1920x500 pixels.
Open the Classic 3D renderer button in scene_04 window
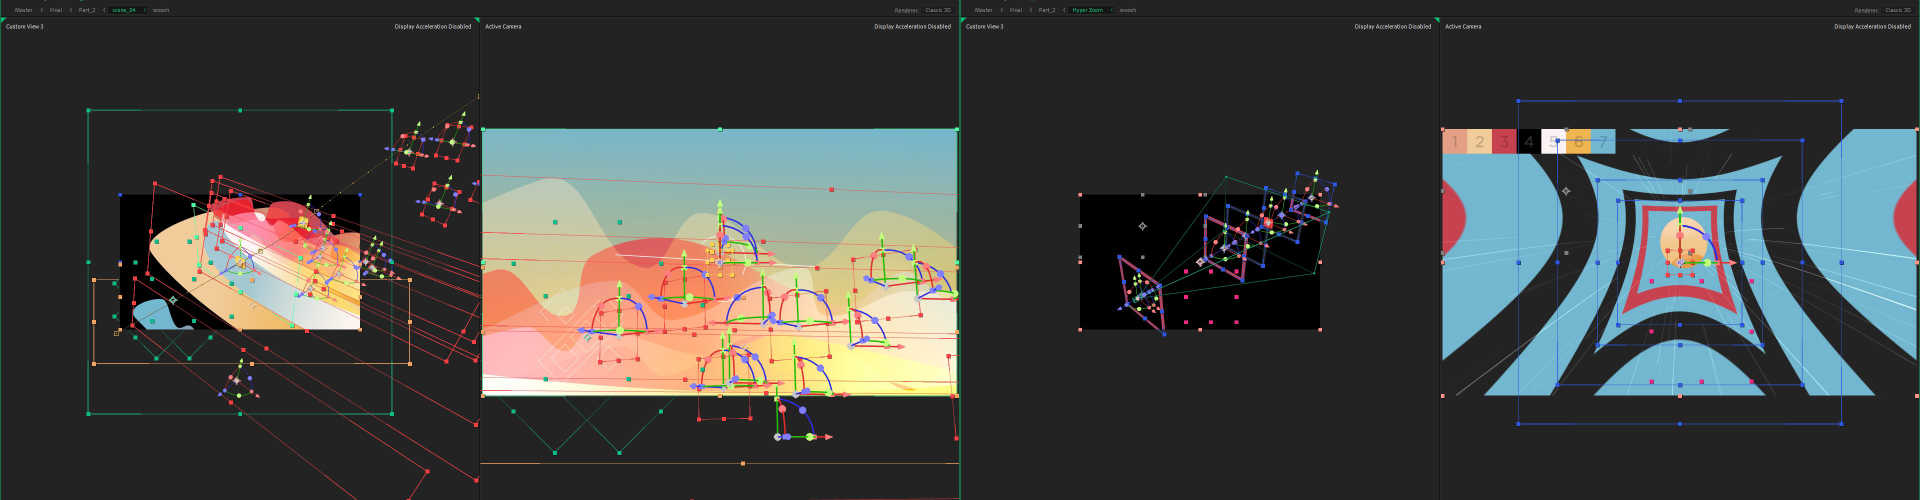coord(938,10)
